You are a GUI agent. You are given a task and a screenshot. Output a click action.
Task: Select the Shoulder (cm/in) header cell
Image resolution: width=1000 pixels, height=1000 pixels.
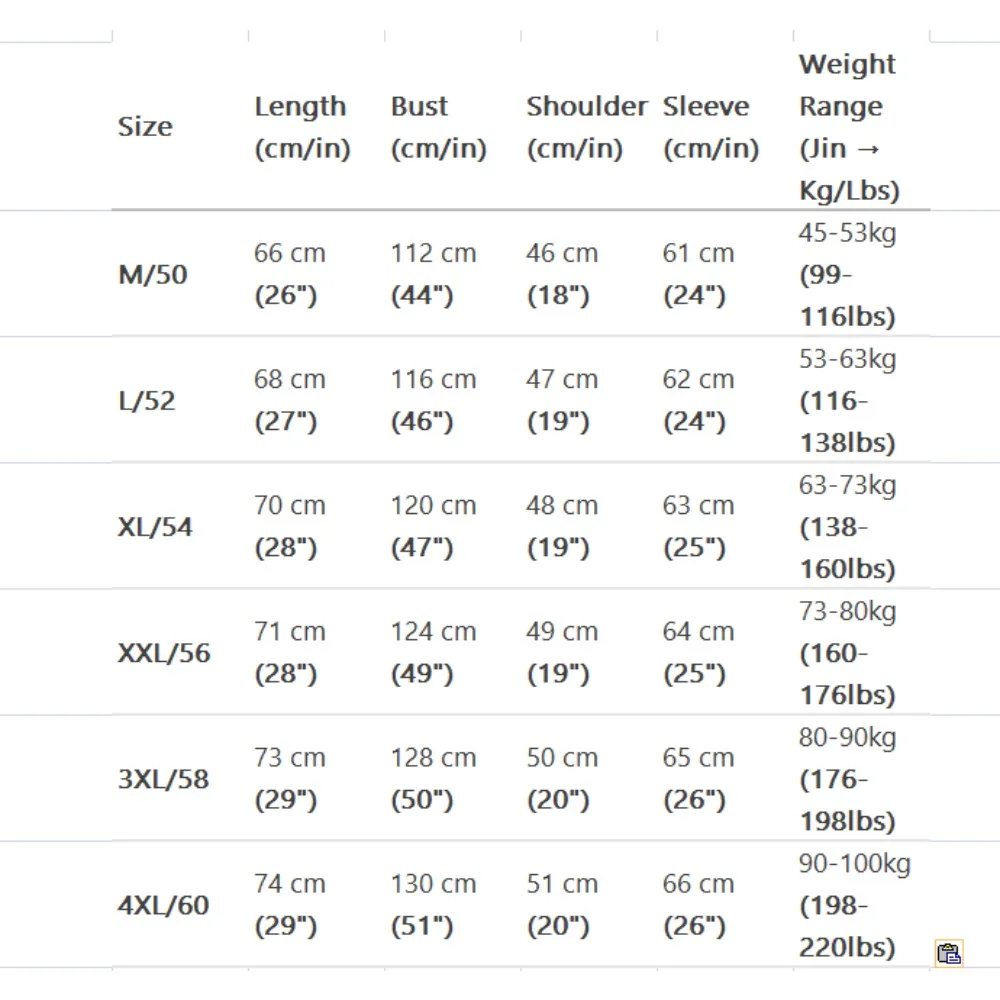coord(587,127)
